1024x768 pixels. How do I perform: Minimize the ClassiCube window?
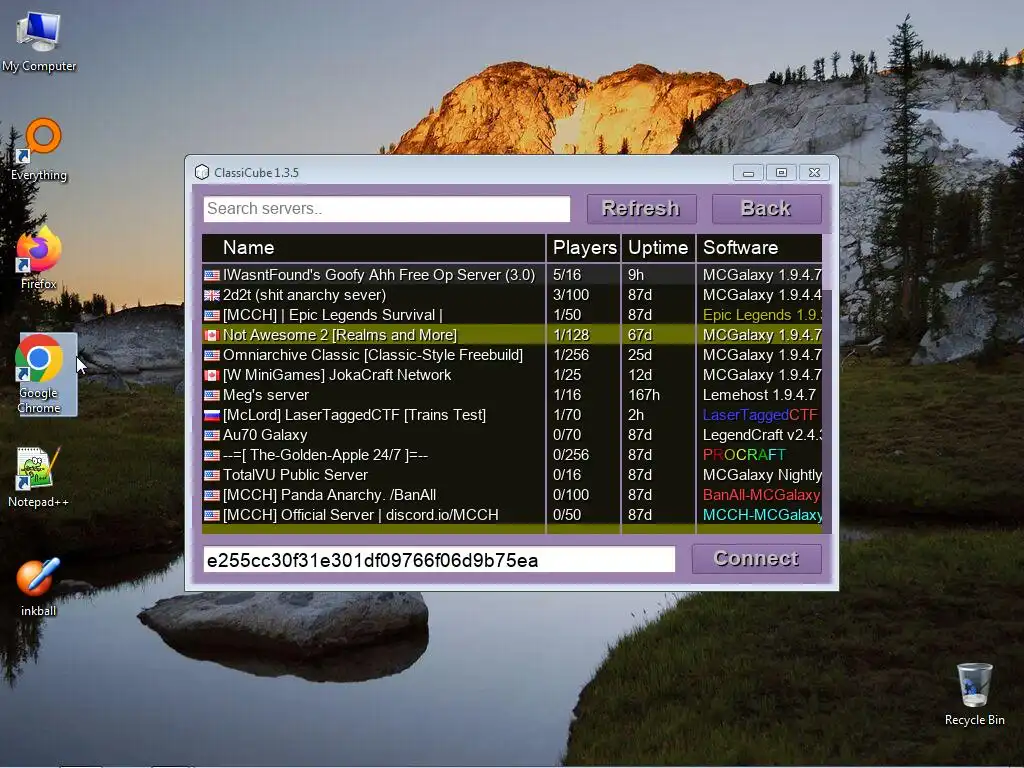click(x=748, y=172)
